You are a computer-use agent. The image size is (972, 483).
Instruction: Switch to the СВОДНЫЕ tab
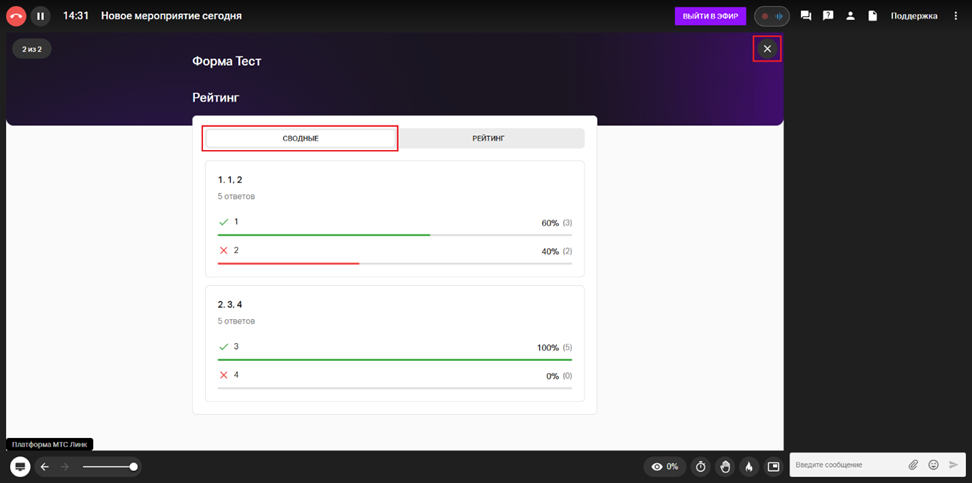pyautogui.click(x=301, y=138)
